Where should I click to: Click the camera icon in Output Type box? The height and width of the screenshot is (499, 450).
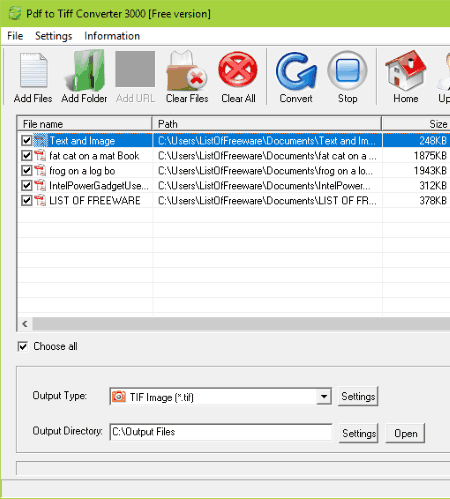[x=119, y=396]
